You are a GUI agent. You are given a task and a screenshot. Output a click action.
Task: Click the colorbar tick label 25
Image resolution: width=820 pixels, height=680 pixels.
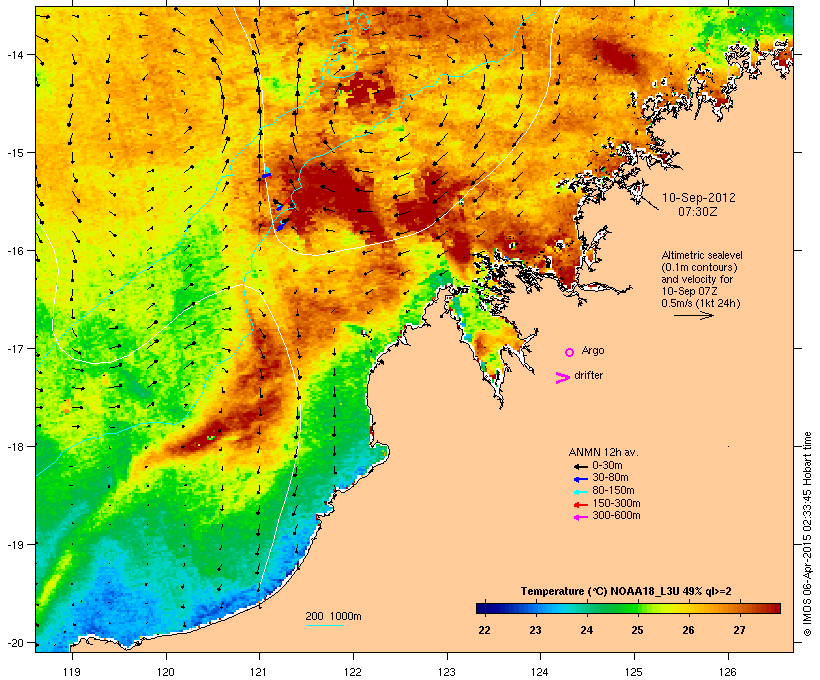(637, 630)
